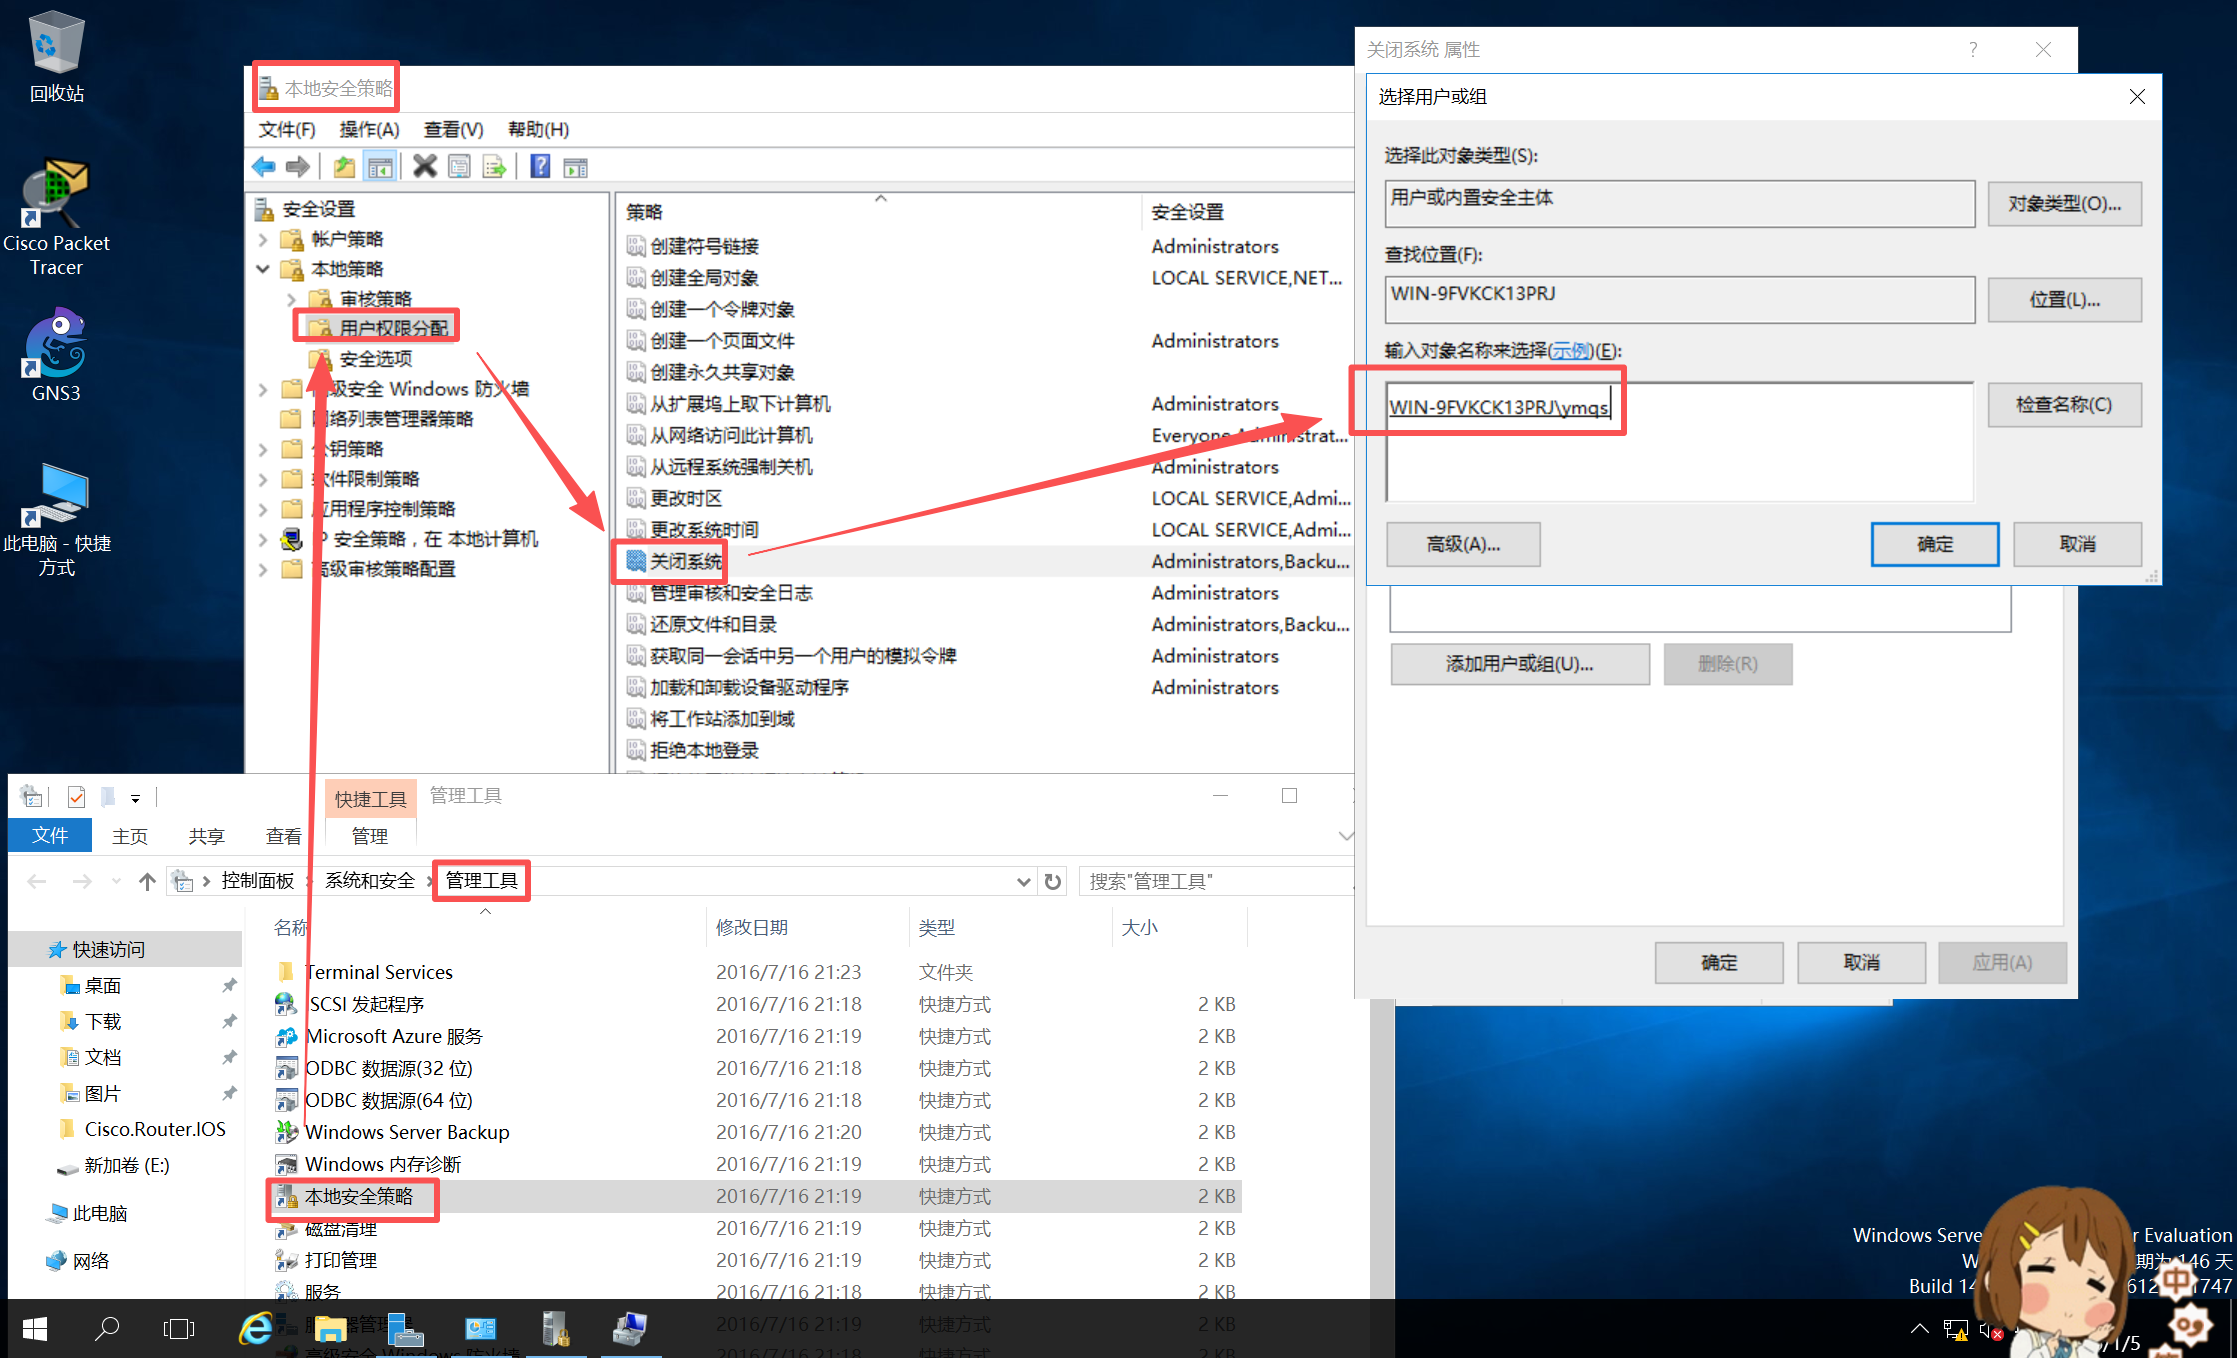The image size is (2237, 1358).
Task: Open the 操作(A) menu
Action: pos(369,129)
